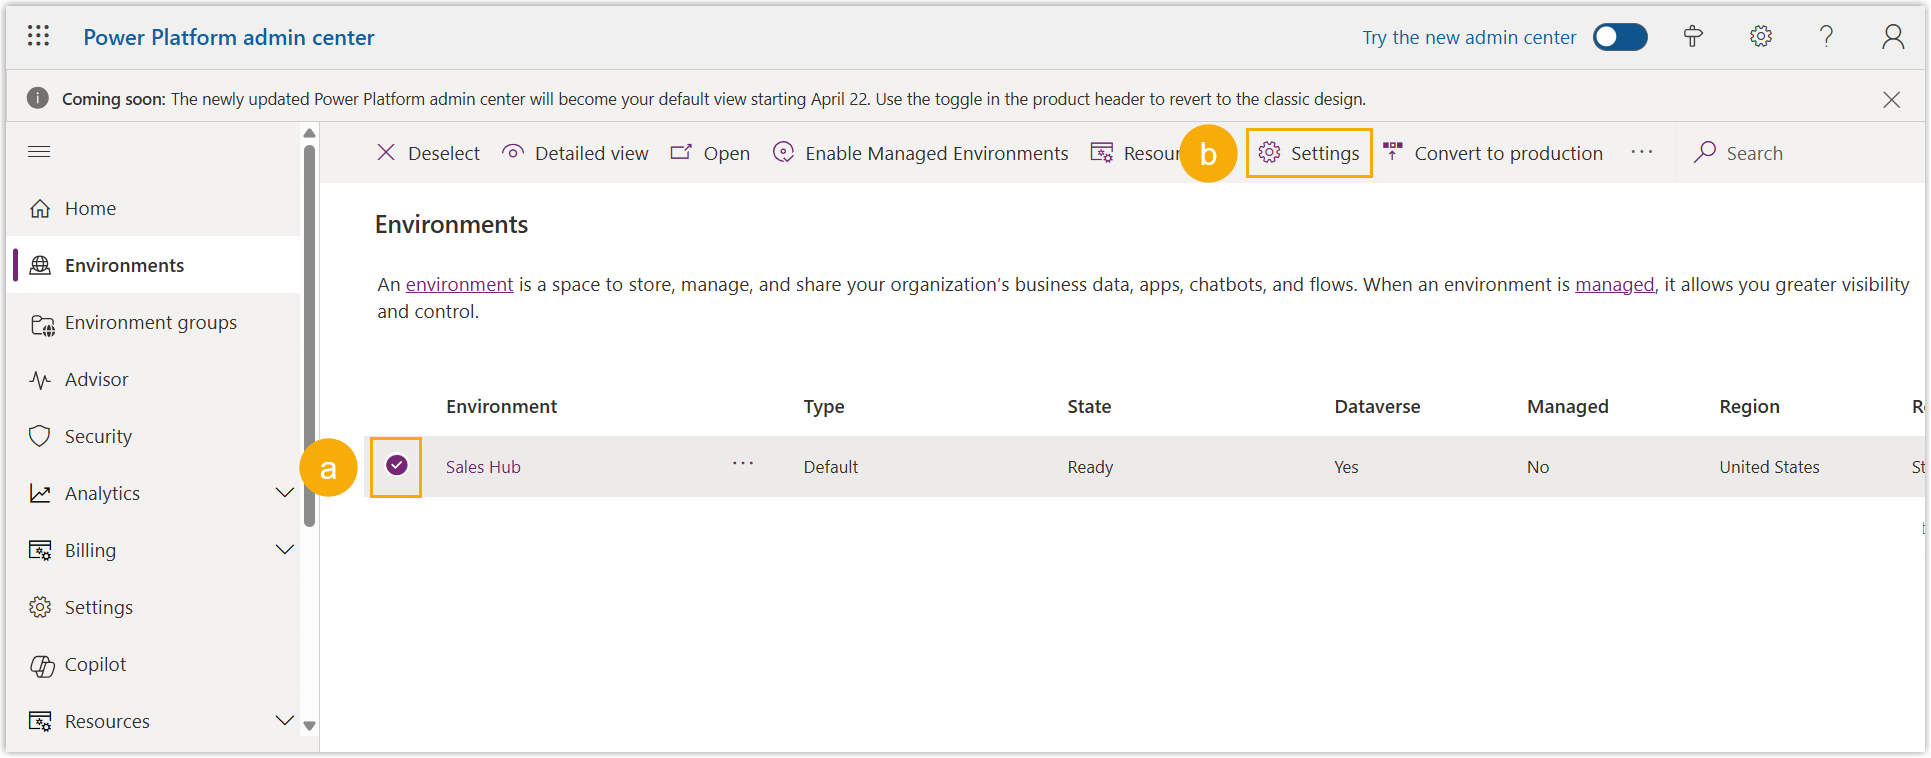Expand the Billing section chevron
The width and height of the screenshot is (1931, 758).
tap(284, 550)
